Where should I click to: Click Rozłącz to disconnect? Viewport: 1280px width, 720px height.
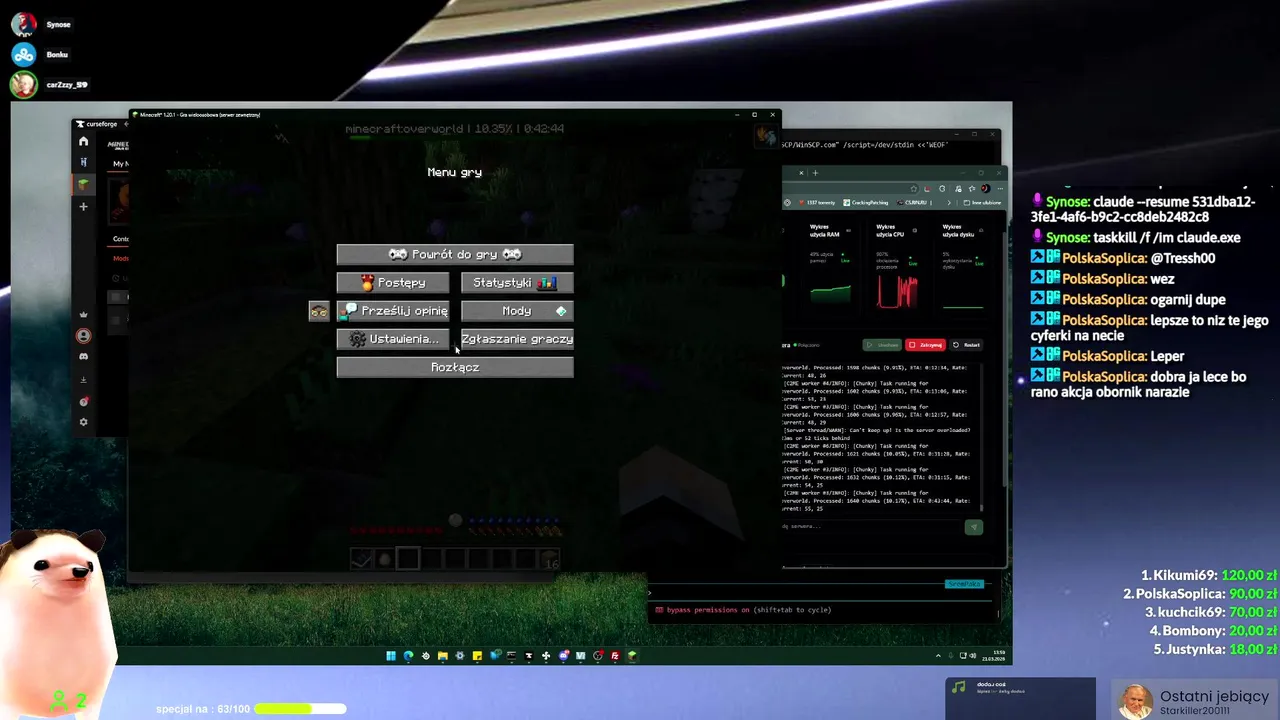pos(455,367)
